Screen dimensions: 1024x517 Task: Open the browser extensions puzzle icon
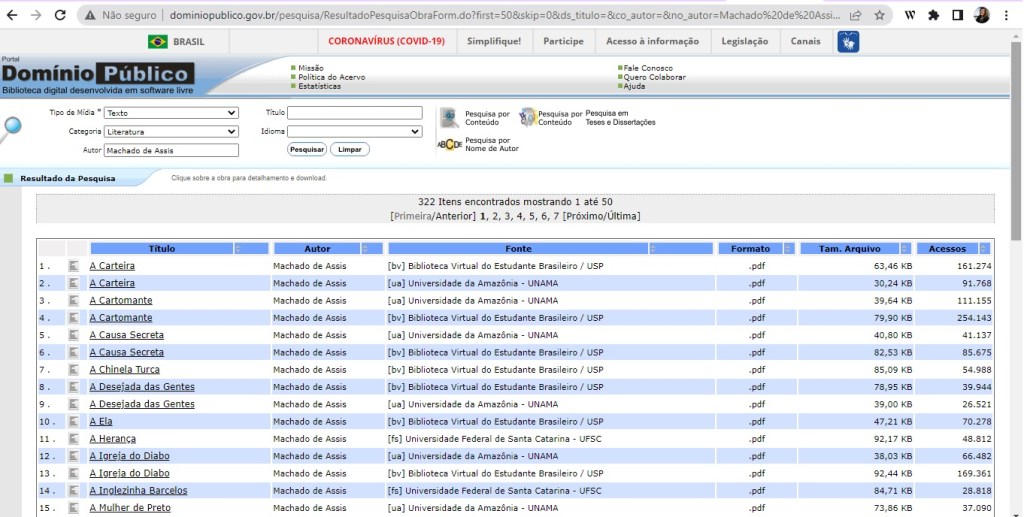(x=933, y=16)
